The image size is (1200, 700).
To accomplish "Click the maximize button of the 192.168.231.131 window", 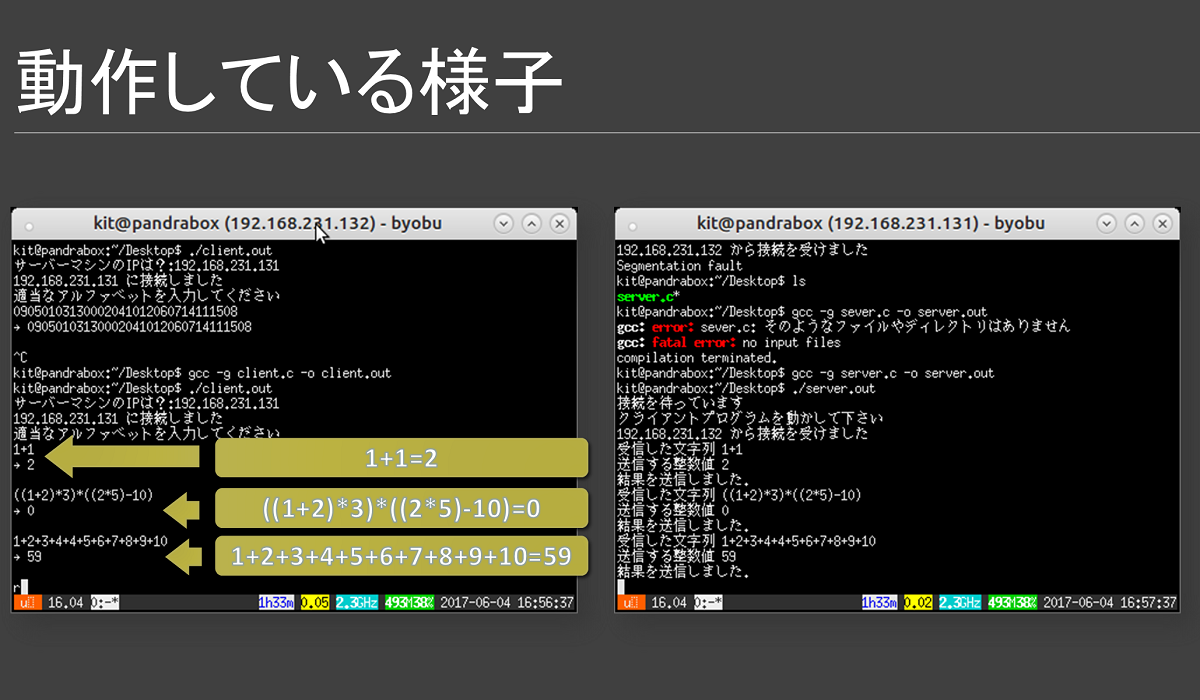I will (1136, 224).
